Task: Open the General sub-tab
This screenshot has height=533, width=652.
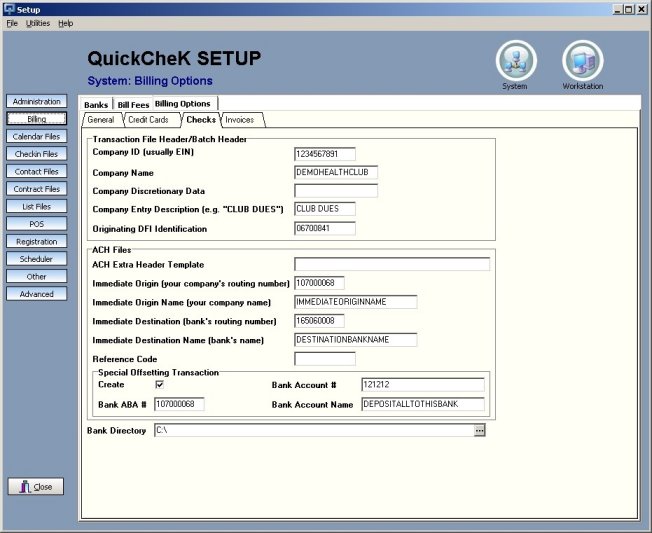Action: tap(100, 120)
